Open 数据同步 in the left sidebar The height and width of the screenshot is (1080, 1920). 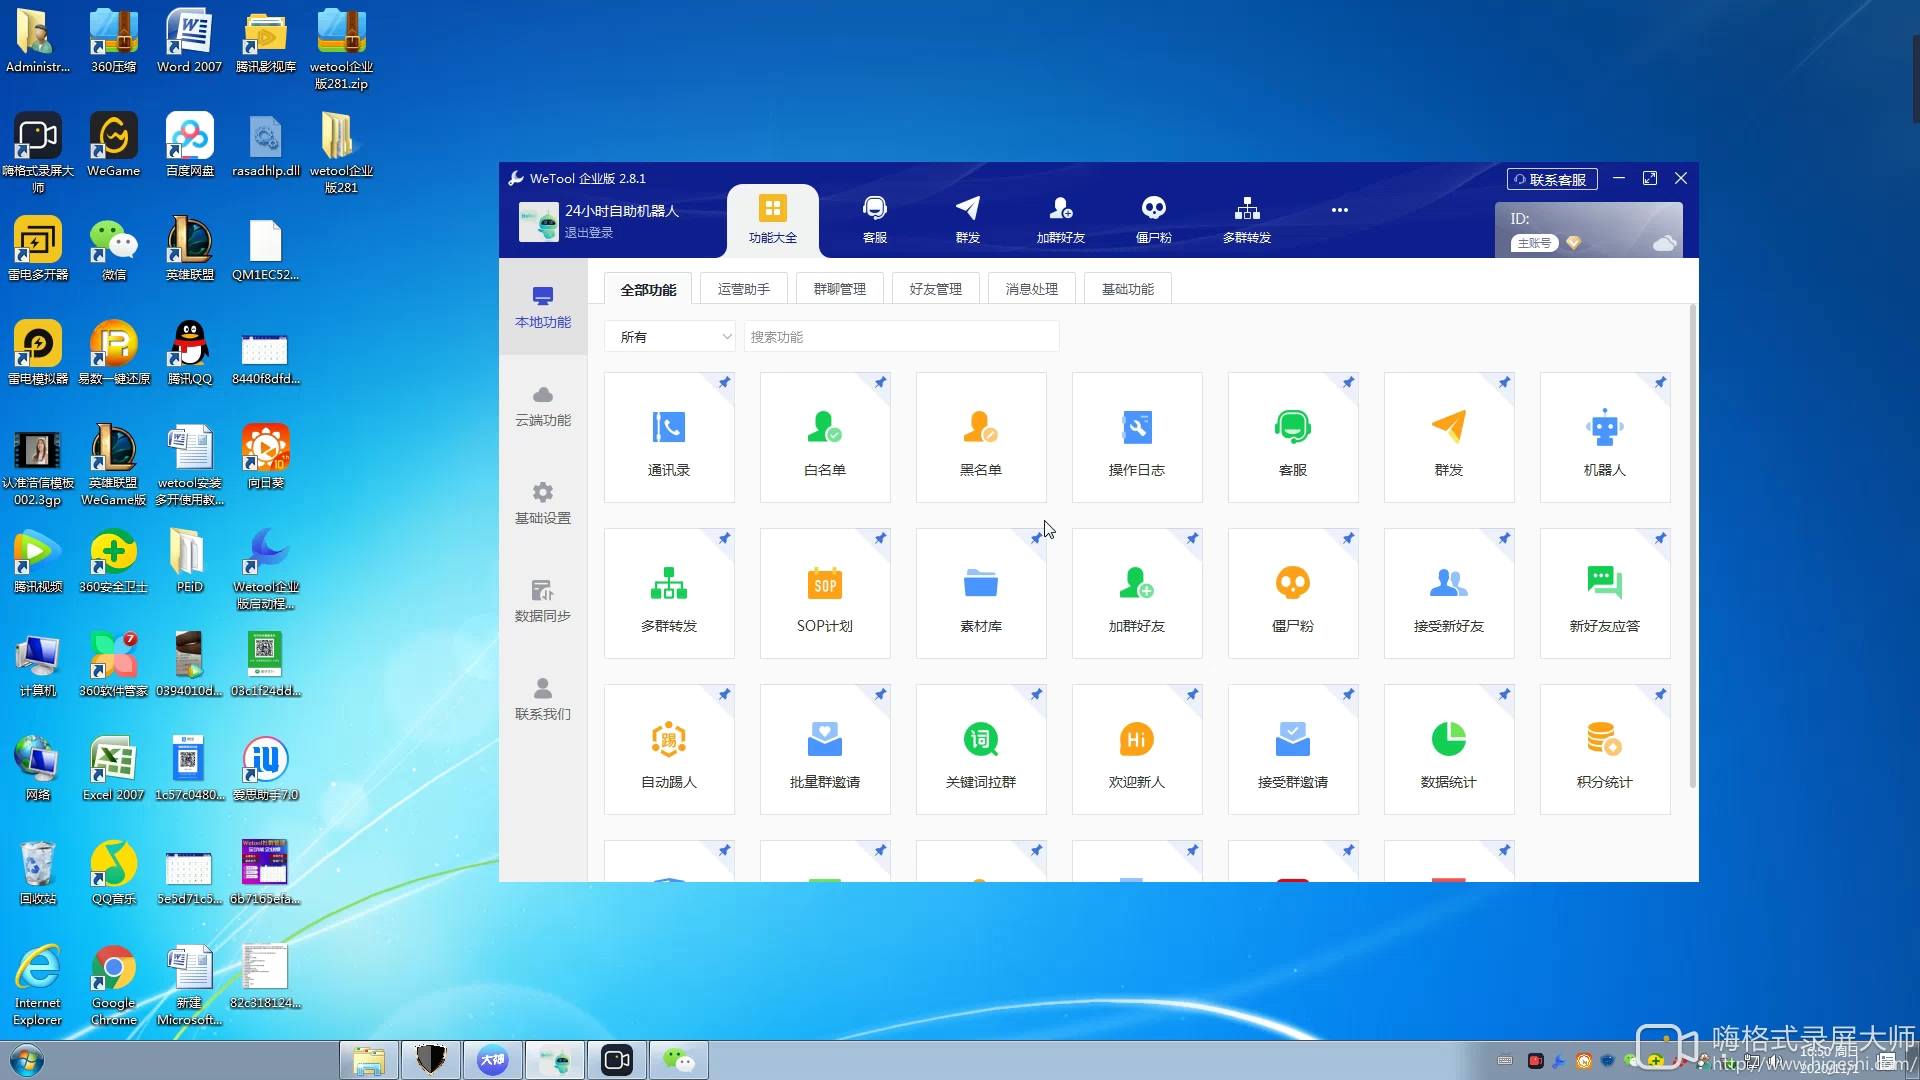click(543, 601)
